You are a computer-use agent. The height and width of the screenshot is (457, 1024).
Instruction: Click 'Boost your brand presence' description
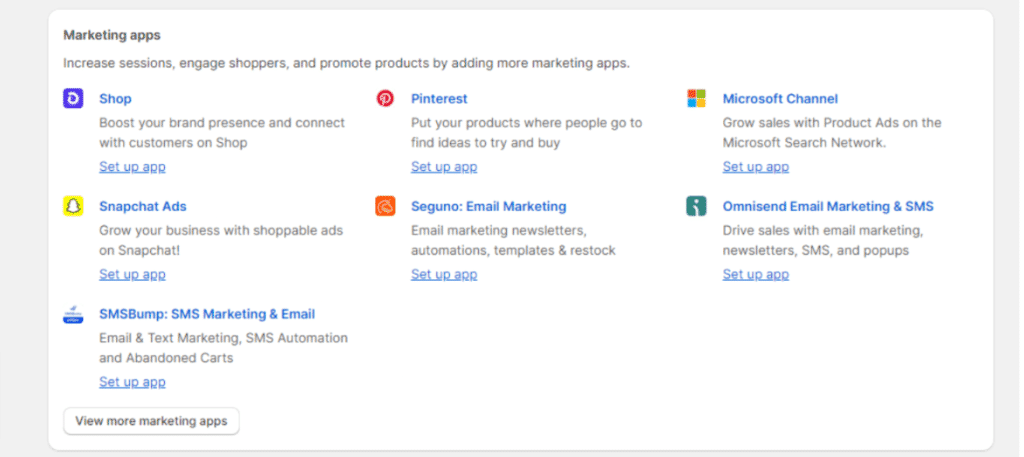point(222,133)
